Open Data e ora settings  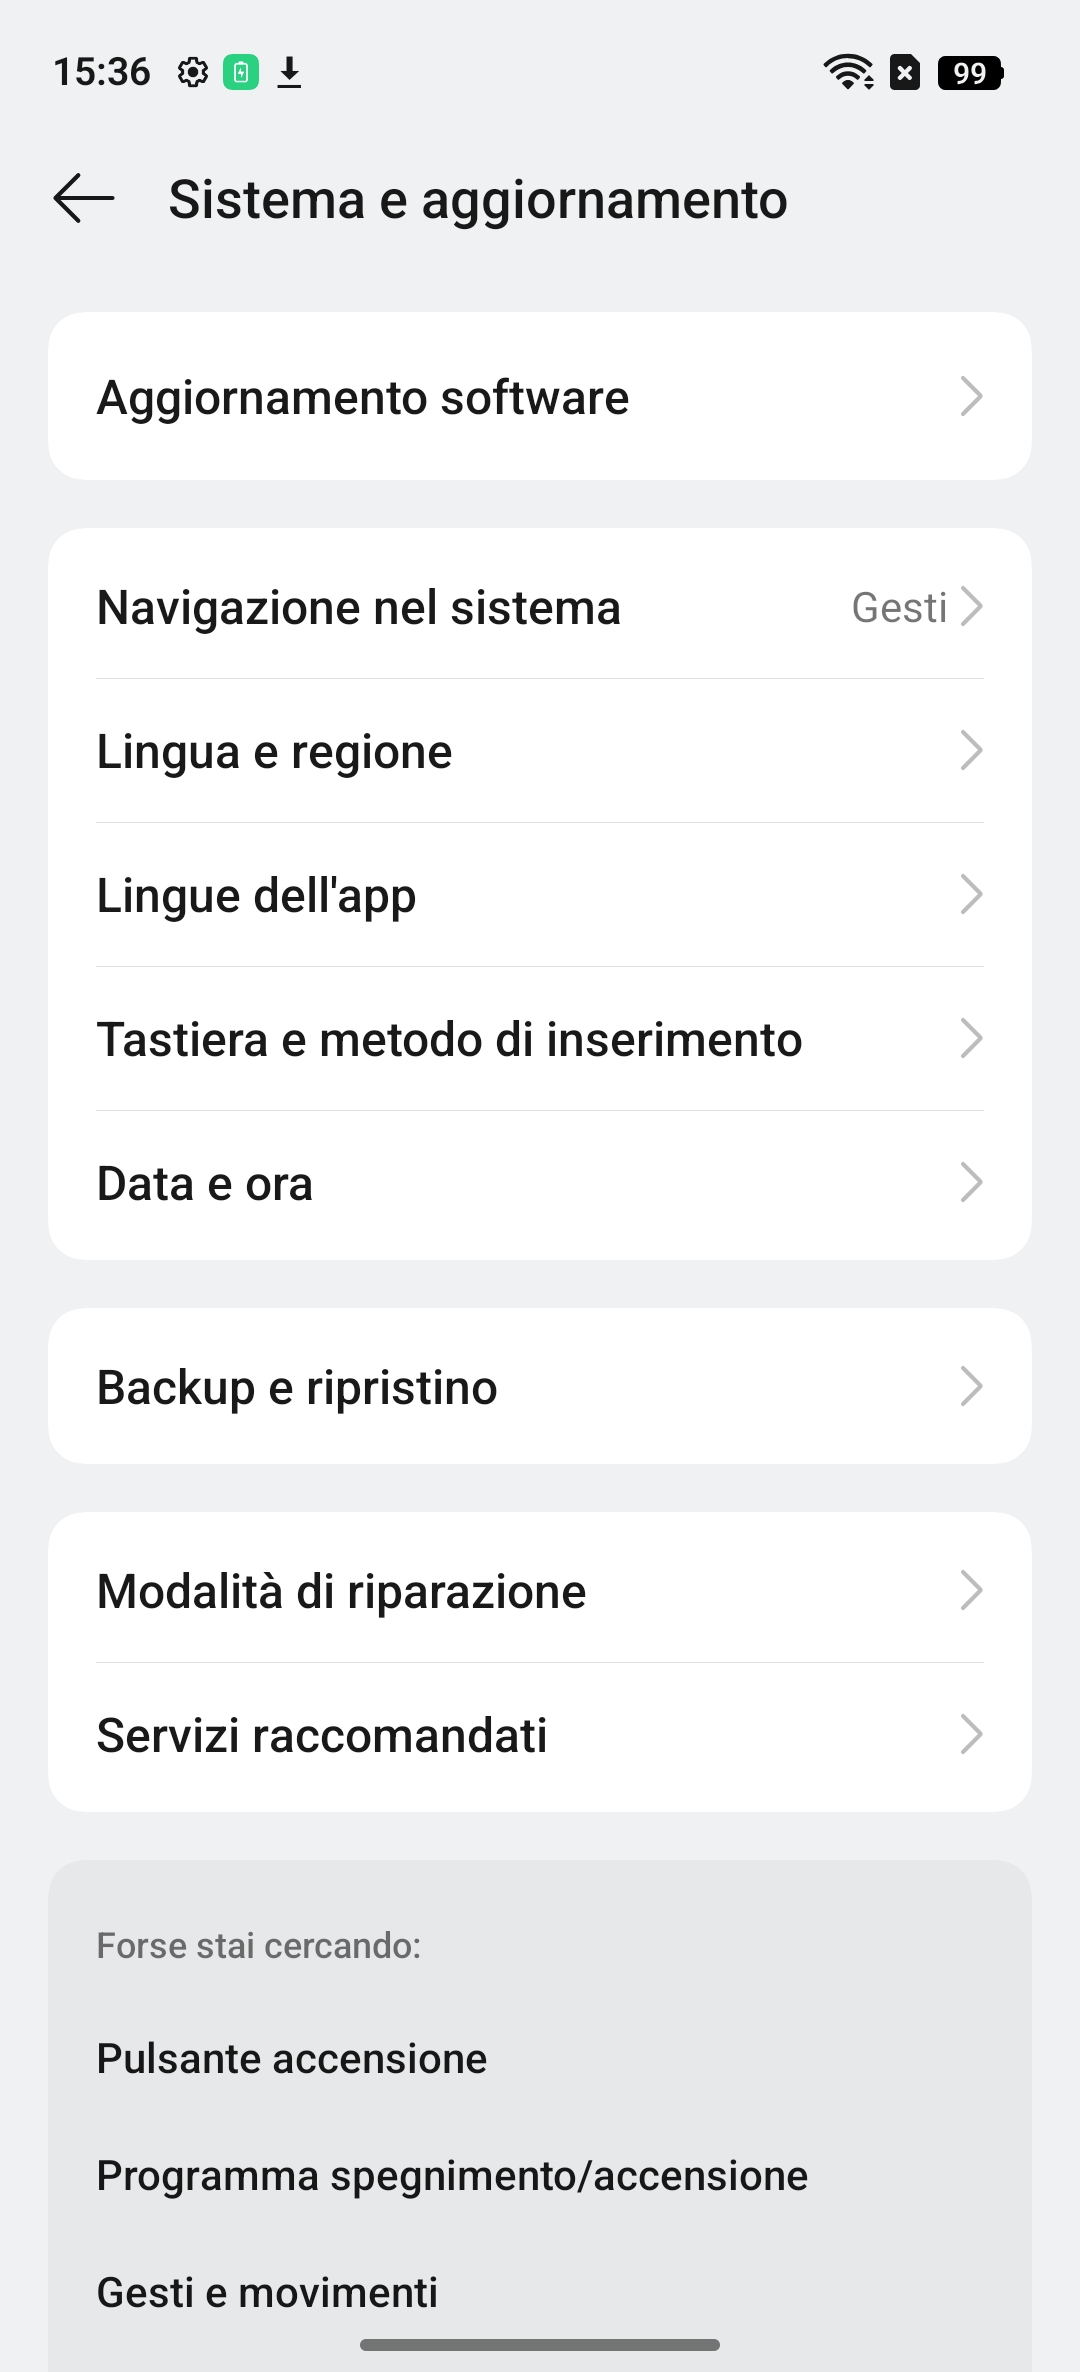(540, 1183)
